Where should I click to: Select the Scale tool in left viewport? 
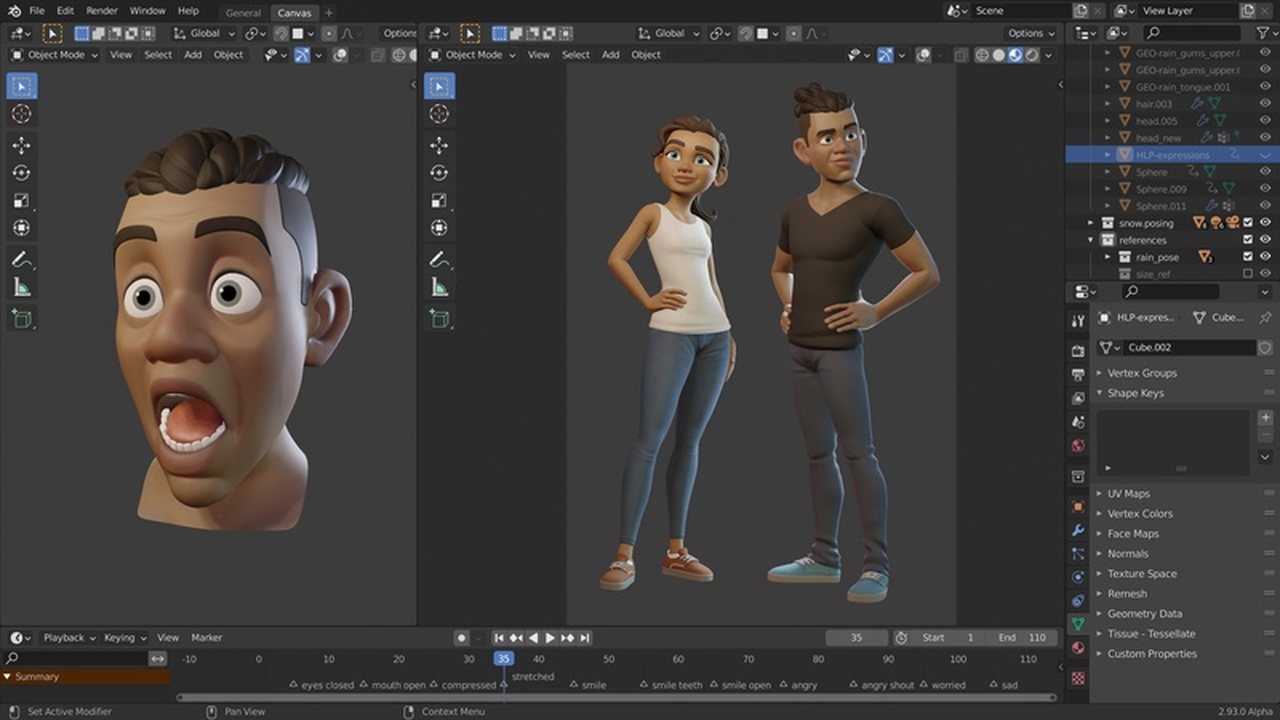pyautogui.click(x=21, y=200)
